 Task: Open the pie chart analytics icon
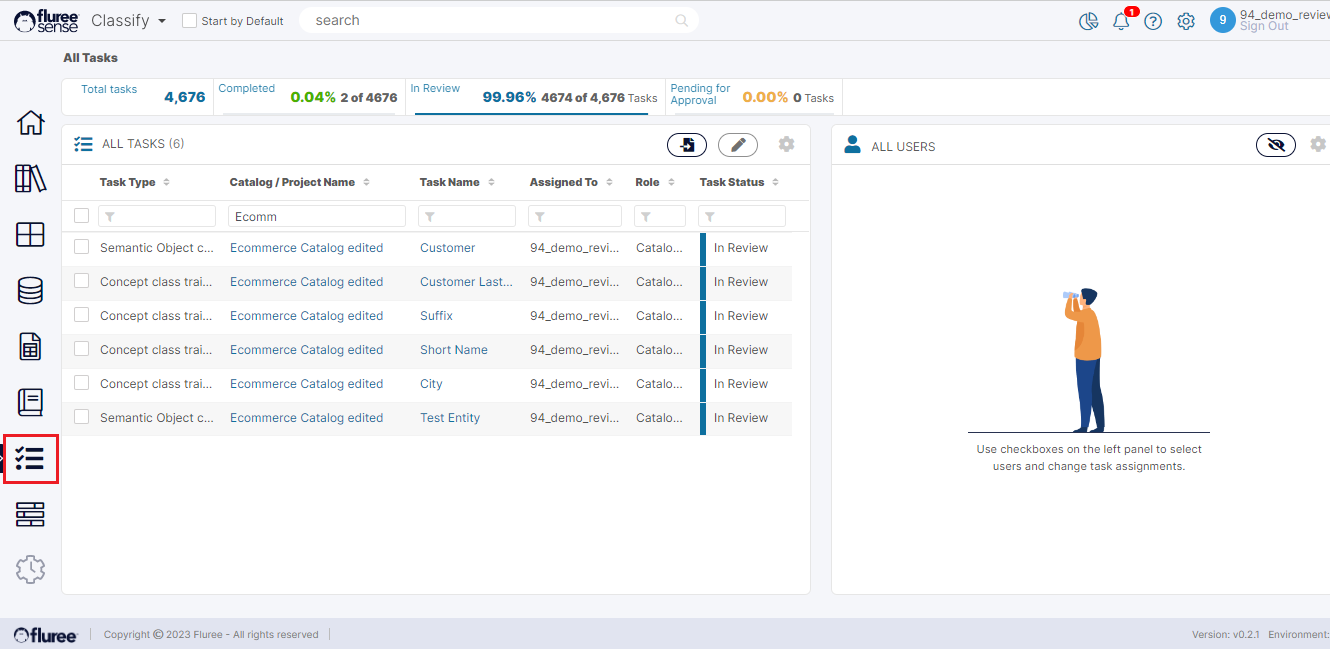coord(1089,21)
